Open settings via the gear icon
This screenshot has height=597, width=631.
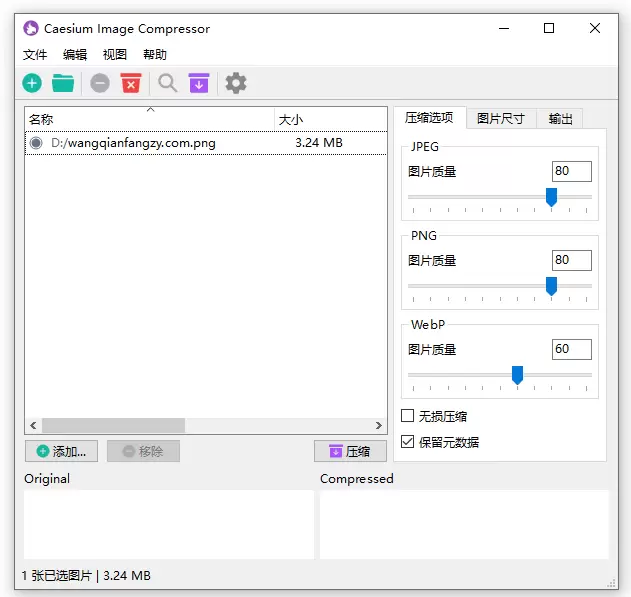[236, 83]
